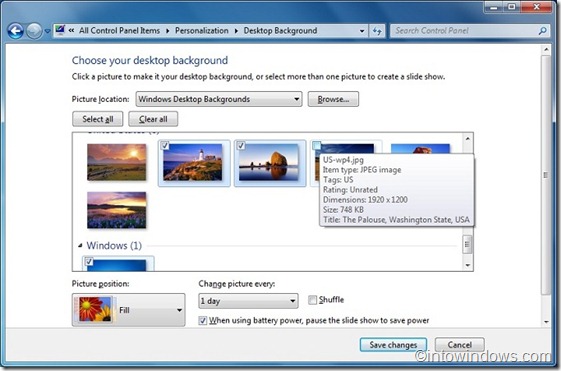Click the Control Panel icon in the address bar
This screenshot has width=561, height=371.
click(x=60, y=30)
